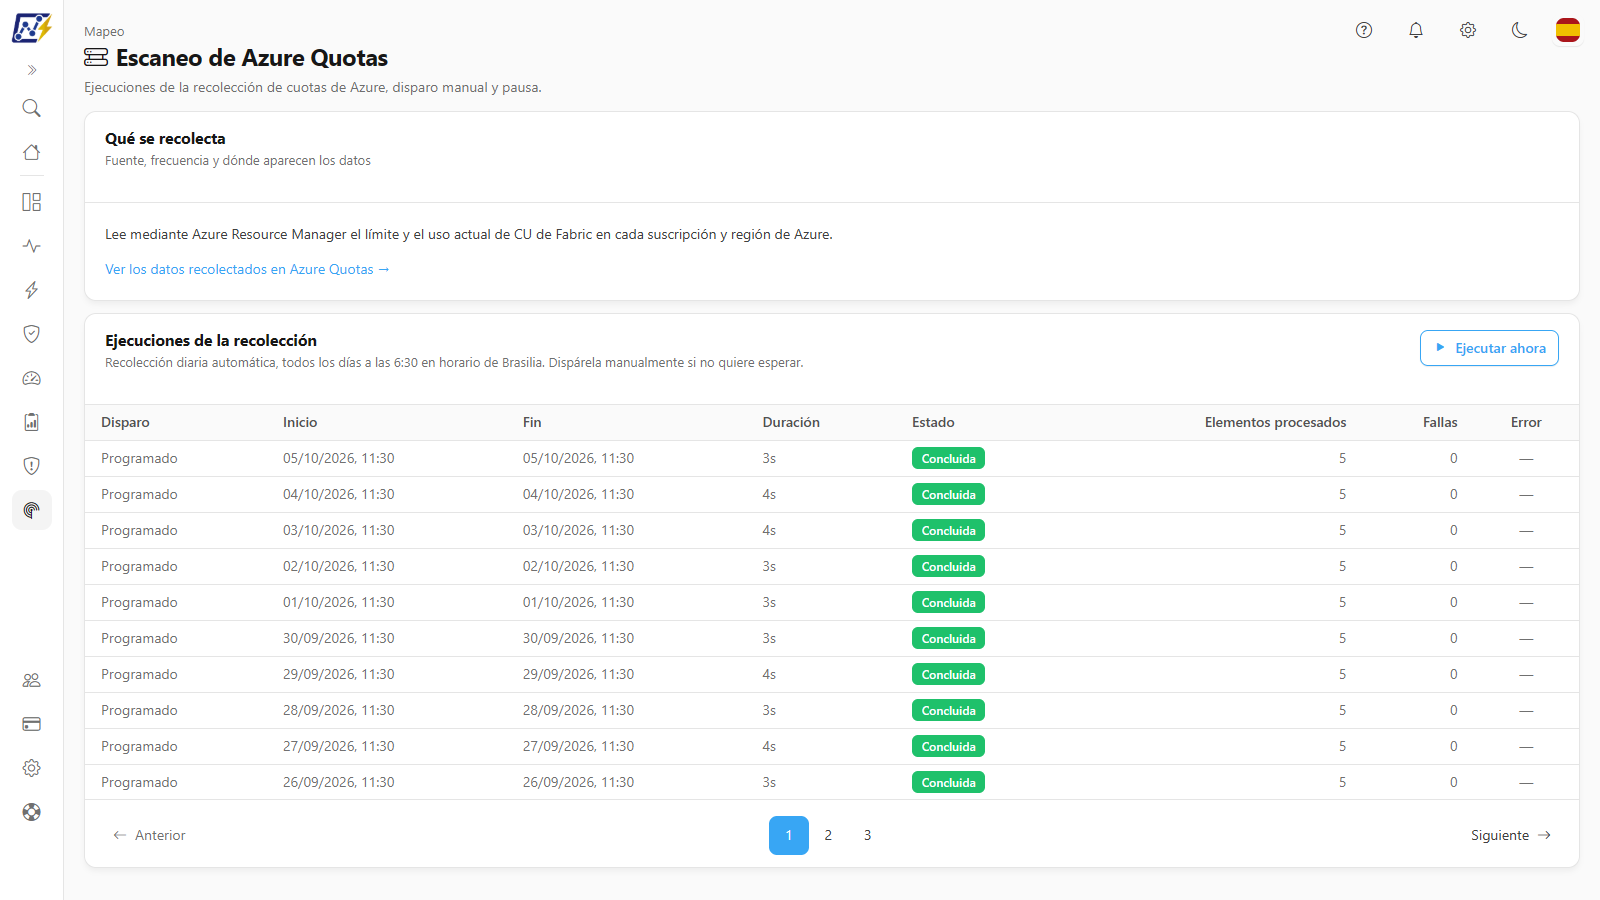Open the shield alert icon in sidebar
This screenshot has height=900, width=1600.
pos(32,466)
